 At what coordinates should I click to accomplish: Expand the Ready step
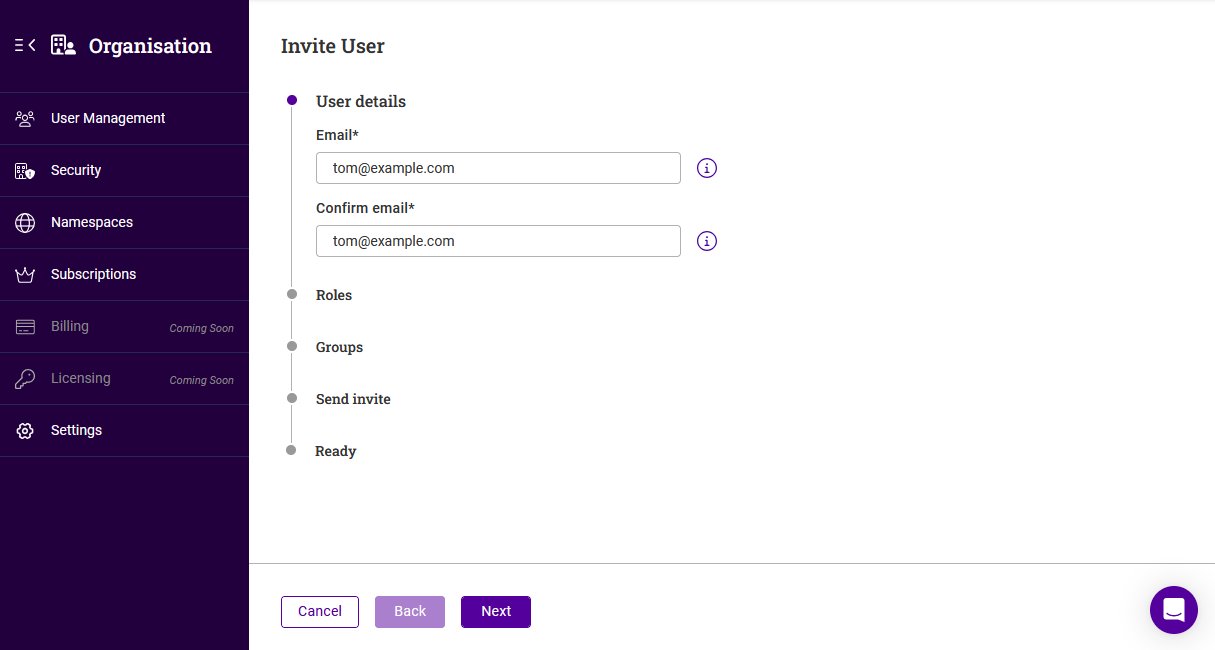click(336, 451)
